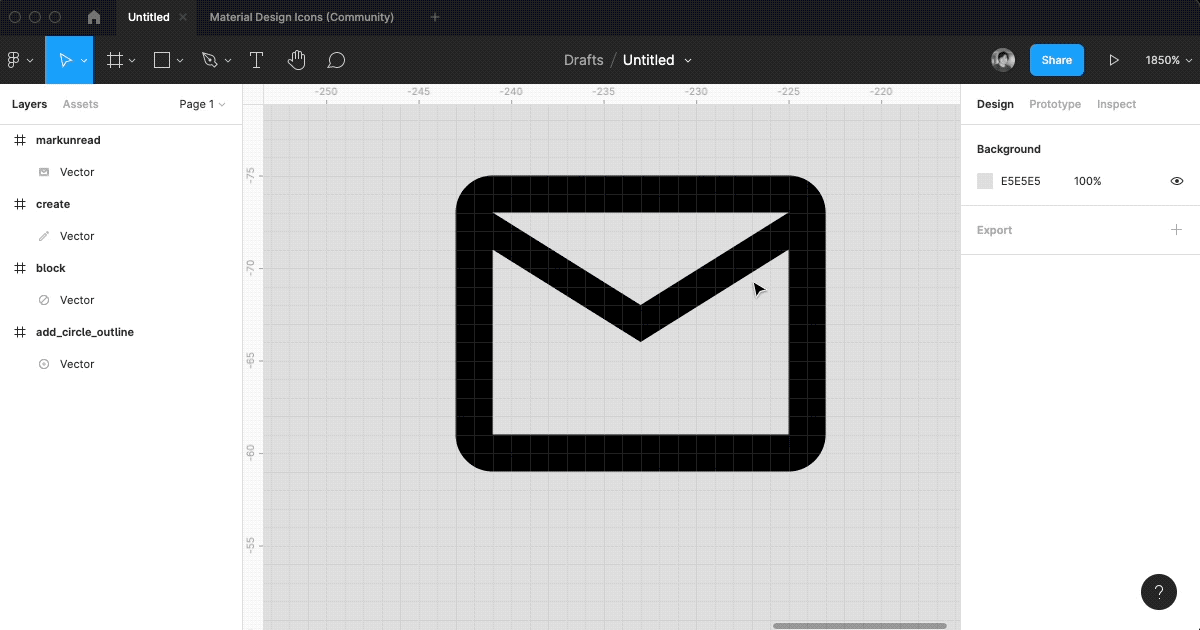Open the Figma main menu
1200x630 pixels.
click(x=20, y=60)
